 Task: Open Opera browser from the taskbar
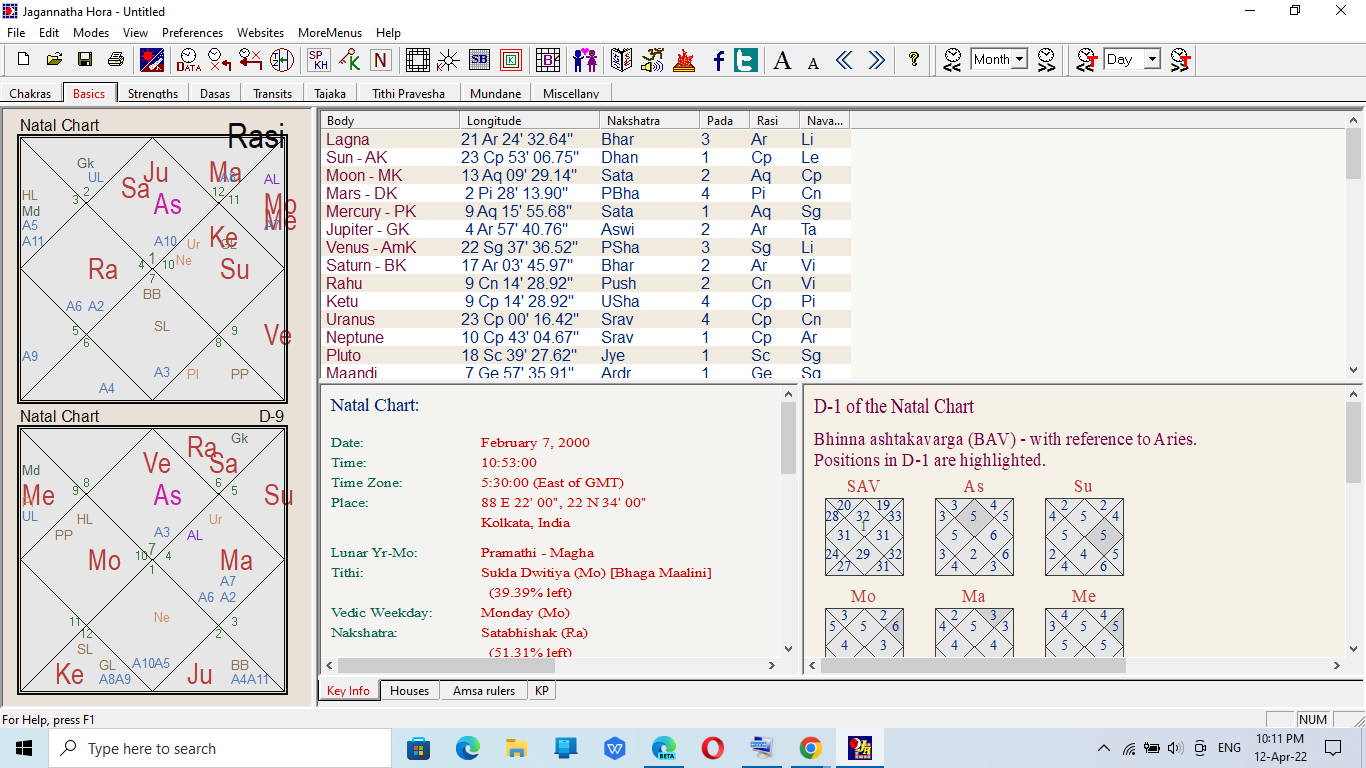[712, 748]
